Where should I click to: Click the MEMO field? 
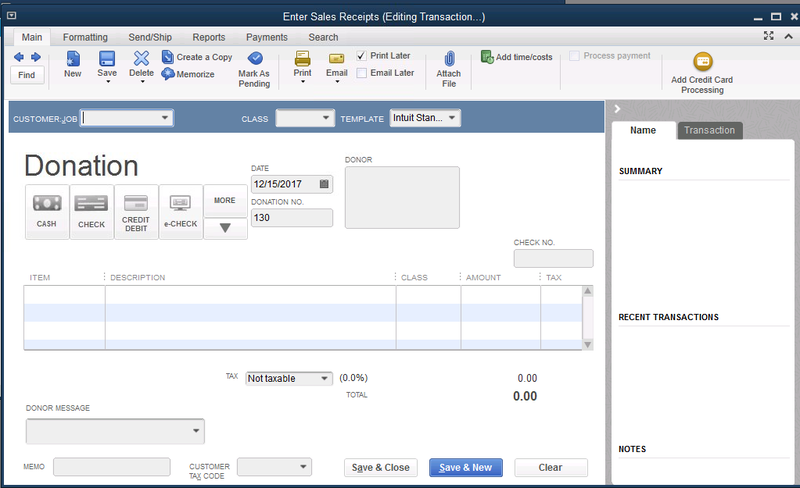pos(112,467)
